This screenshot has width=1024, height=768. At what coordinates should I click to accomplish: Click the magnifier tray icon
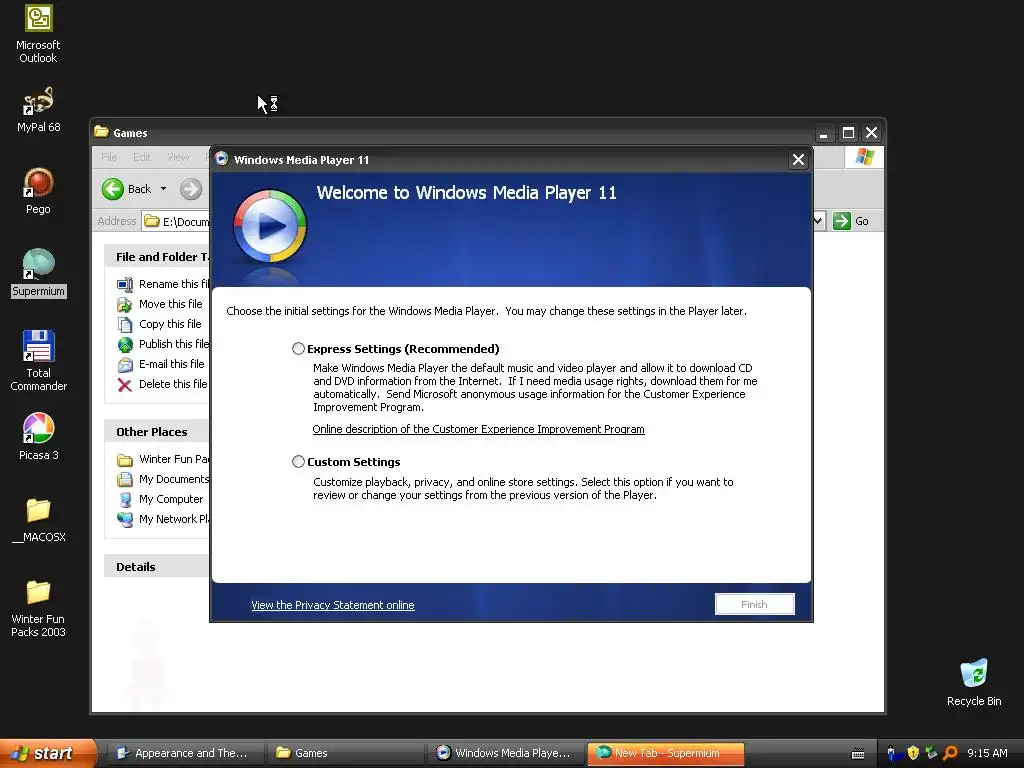[x=950, y=753]
